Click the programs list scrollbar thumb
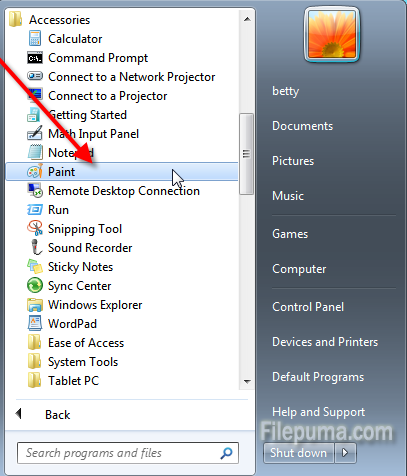The width and height of the screenshot is (407, 476). coord(246,154)
